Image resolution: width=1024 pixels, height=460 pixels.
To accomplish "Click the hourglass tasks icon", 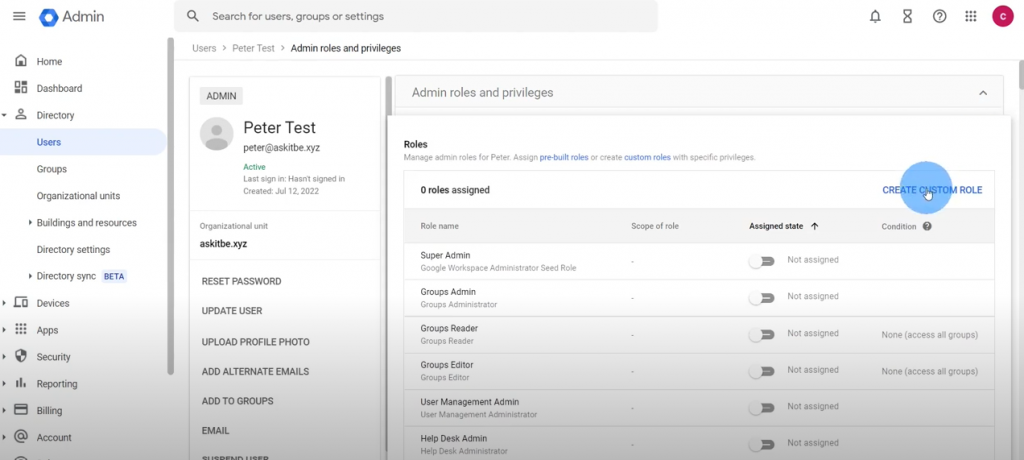I will (907, 17).
